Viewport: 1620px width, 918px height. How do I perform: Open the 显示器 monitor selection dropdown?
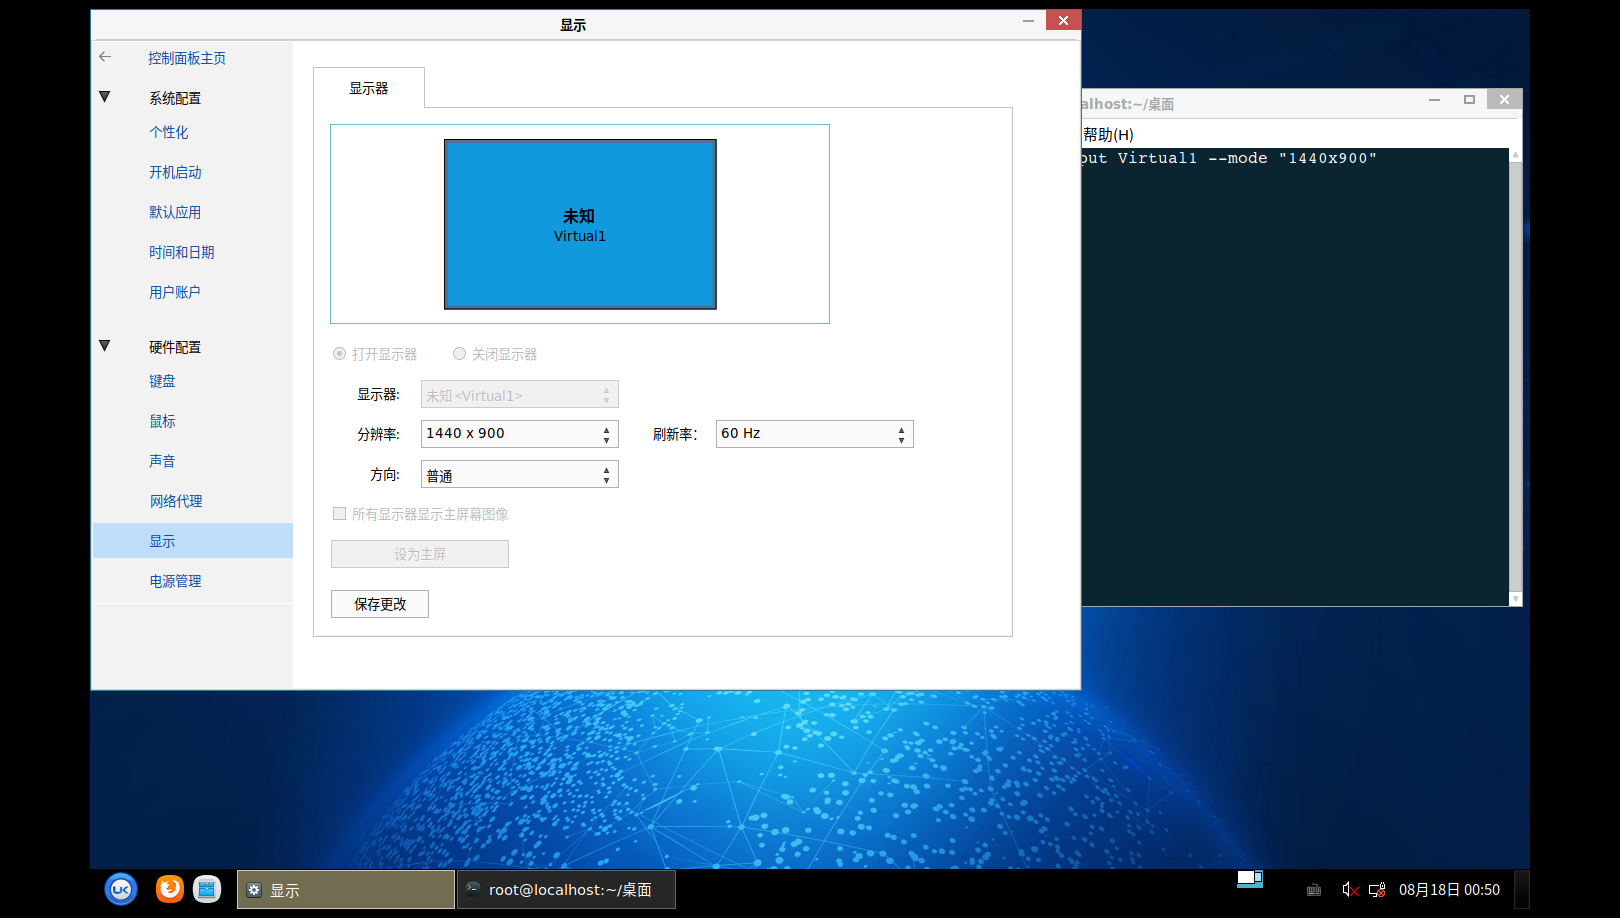coord(520,394)
